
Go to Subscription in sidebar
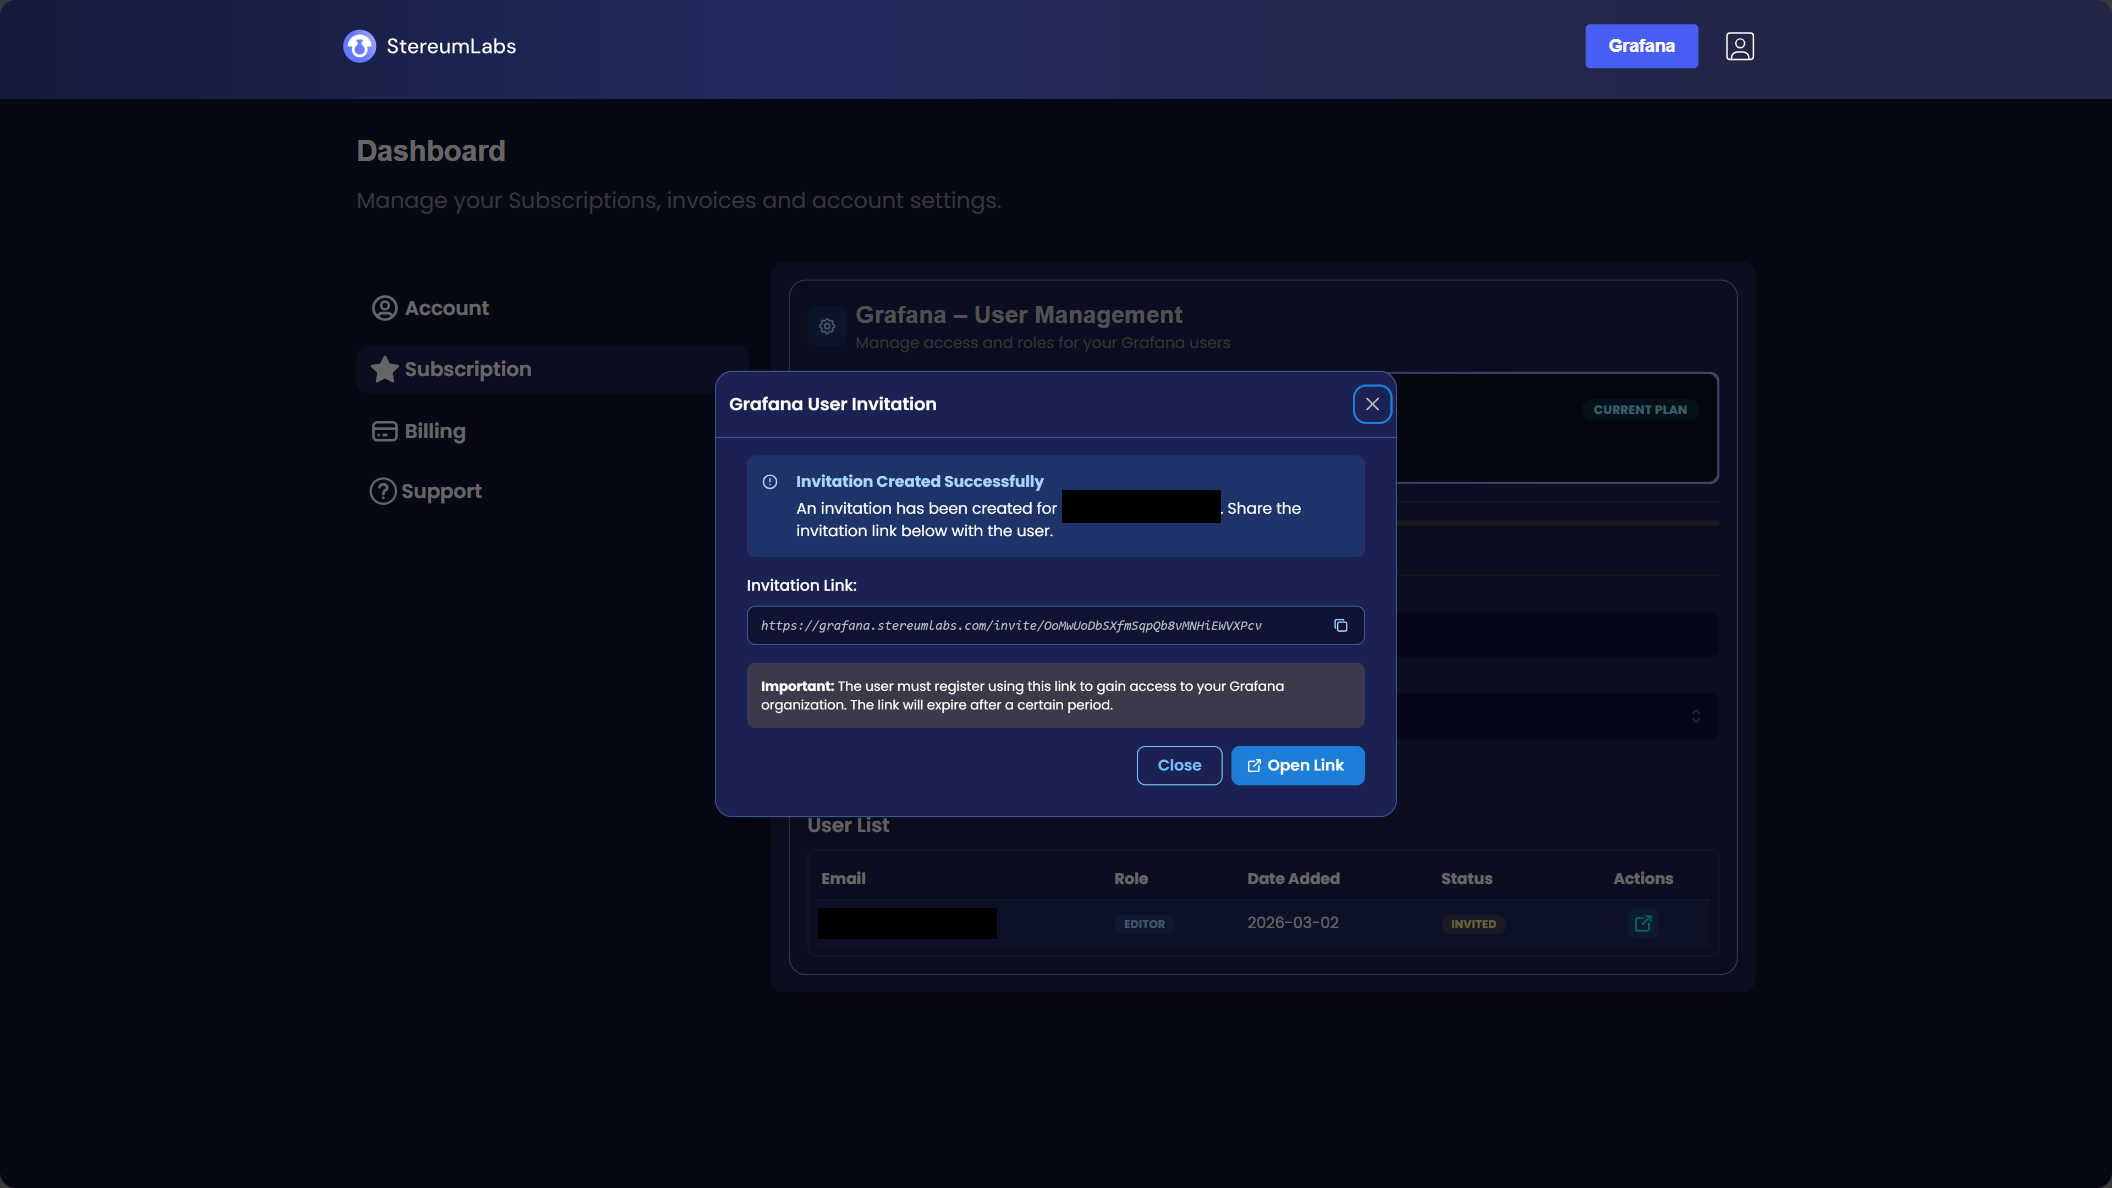(552, 369)
